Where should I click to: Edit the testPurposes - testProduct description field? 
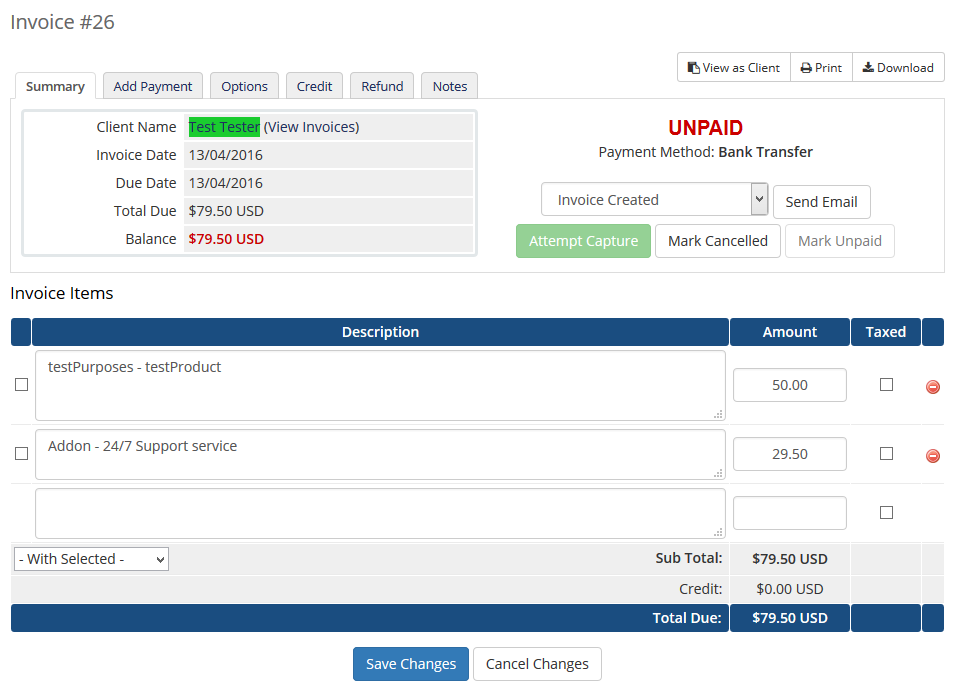(380, 385)
